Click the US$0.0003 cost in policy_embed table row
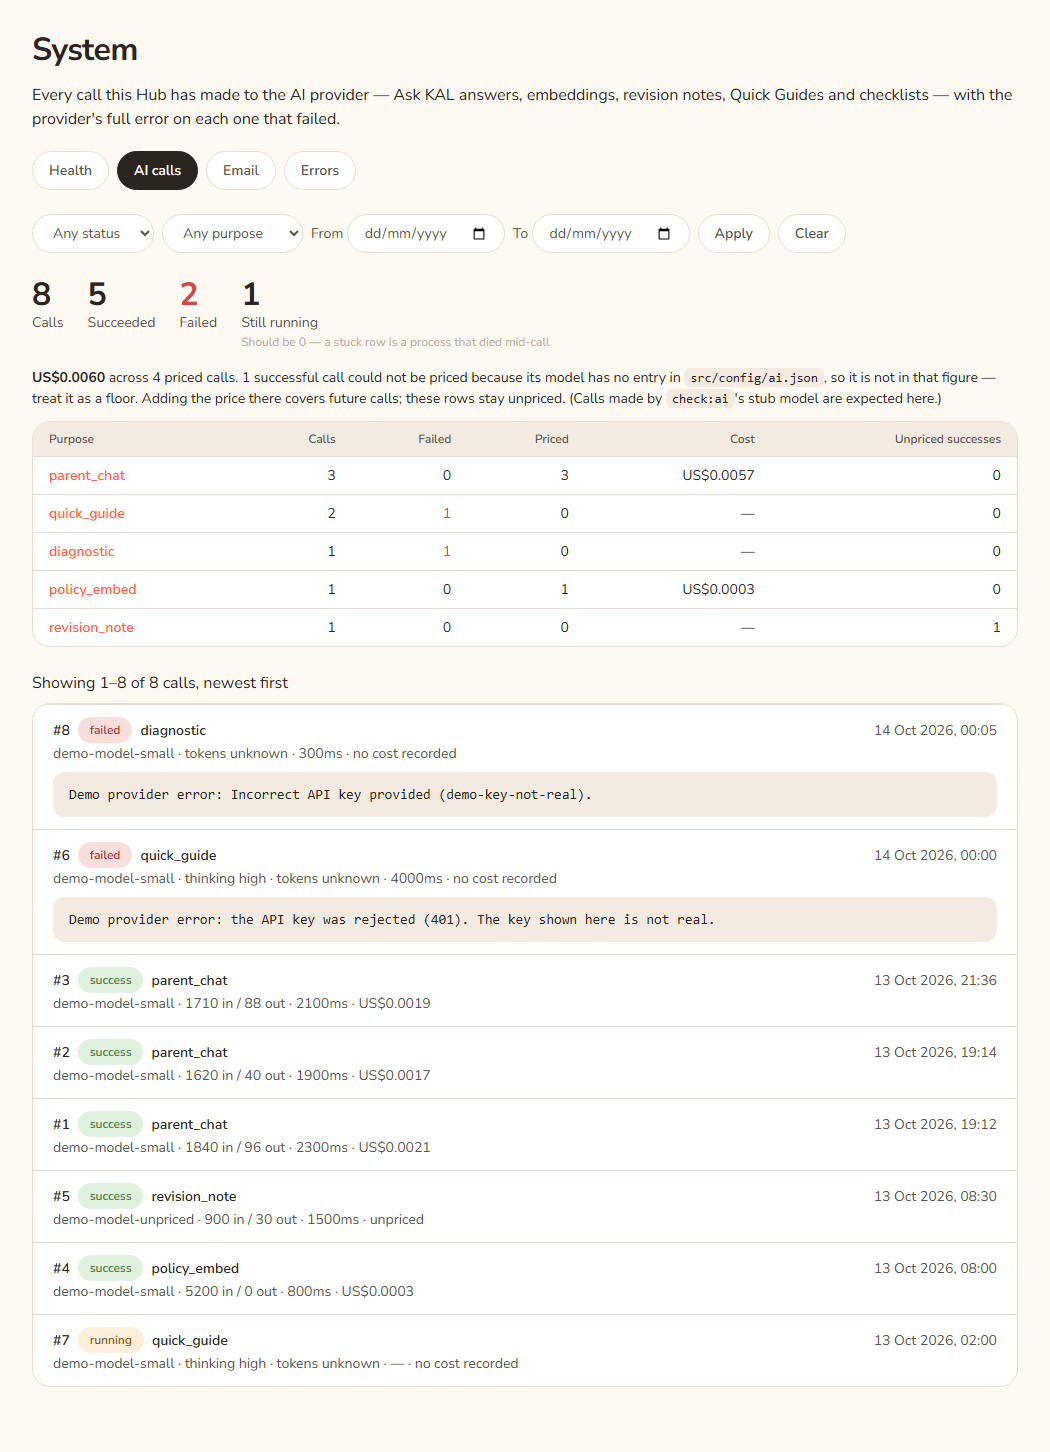 tap(718, 590)
